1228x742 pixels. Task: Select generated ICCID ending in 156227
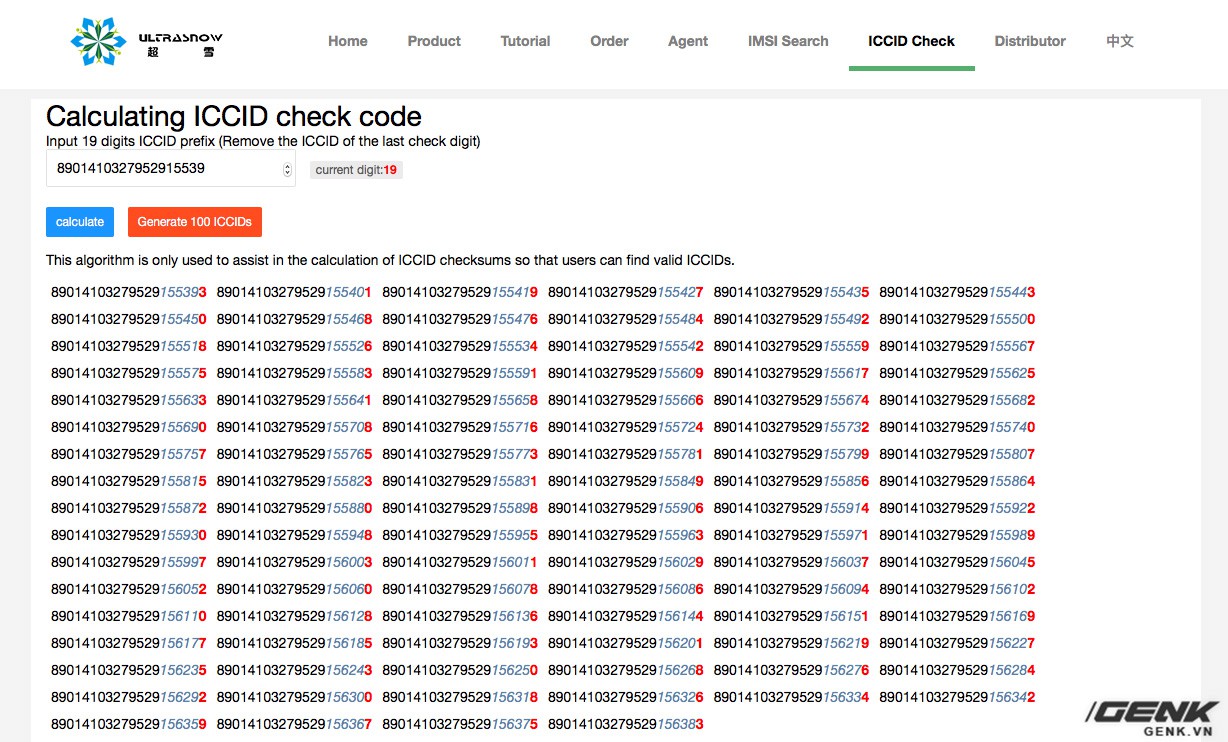tap(957, 644)
